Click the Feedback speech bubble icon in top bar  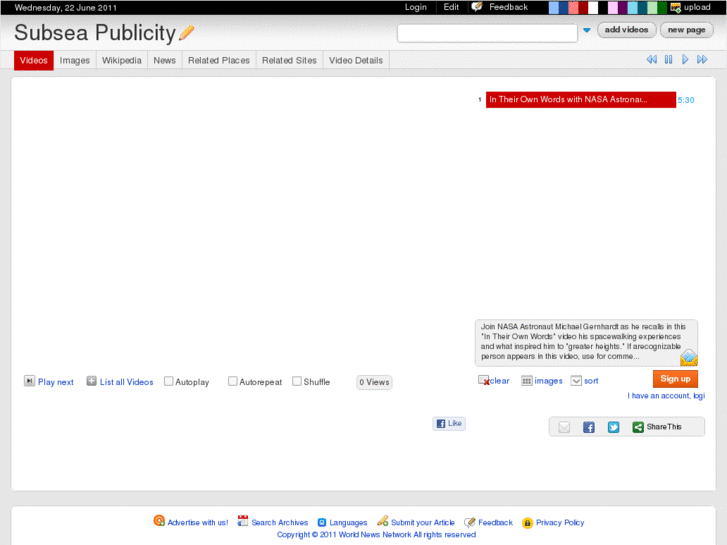[x=477, y=7]
